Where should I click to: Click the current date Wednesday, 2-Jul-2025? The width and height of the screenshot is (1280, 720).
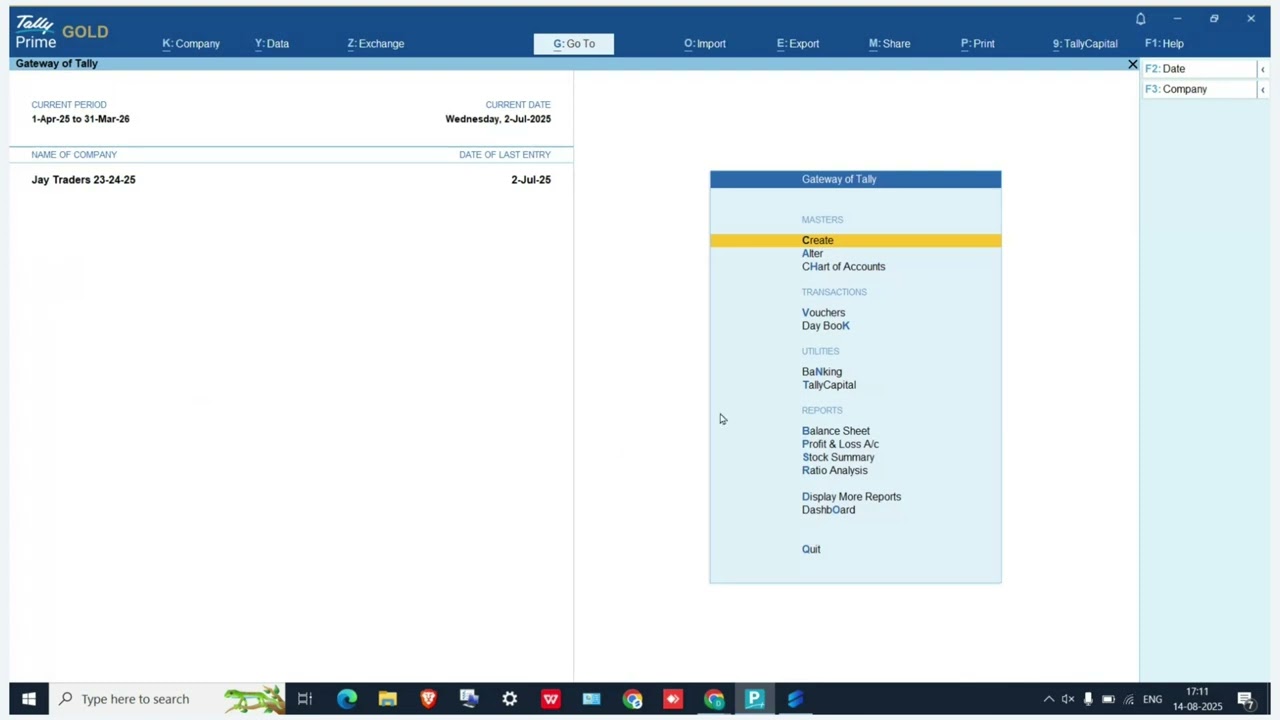pyautogui.click(x=498, y=119)
